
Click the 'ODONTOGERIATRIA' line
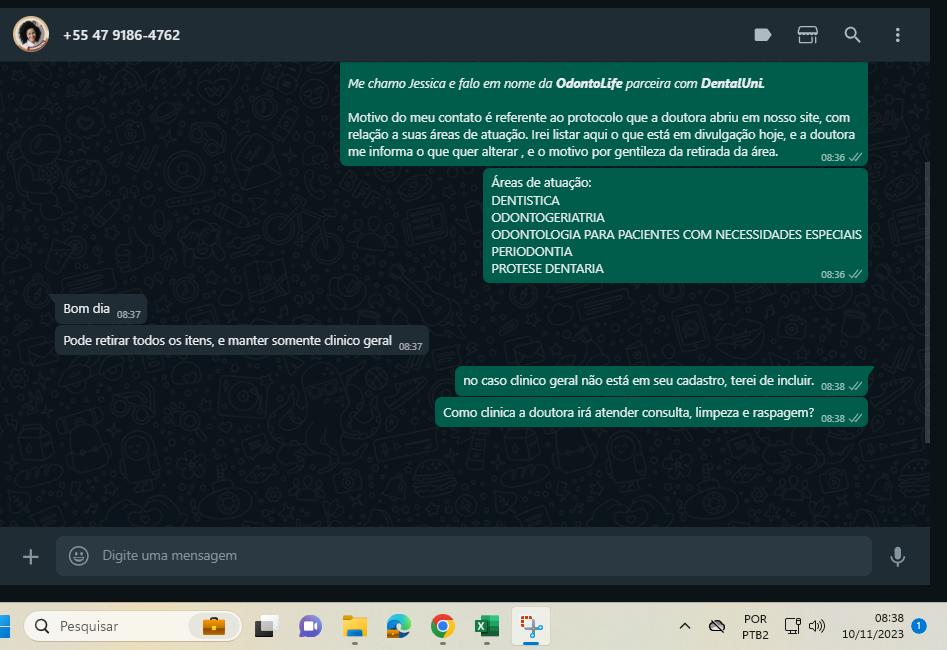[x=548, y=217]
